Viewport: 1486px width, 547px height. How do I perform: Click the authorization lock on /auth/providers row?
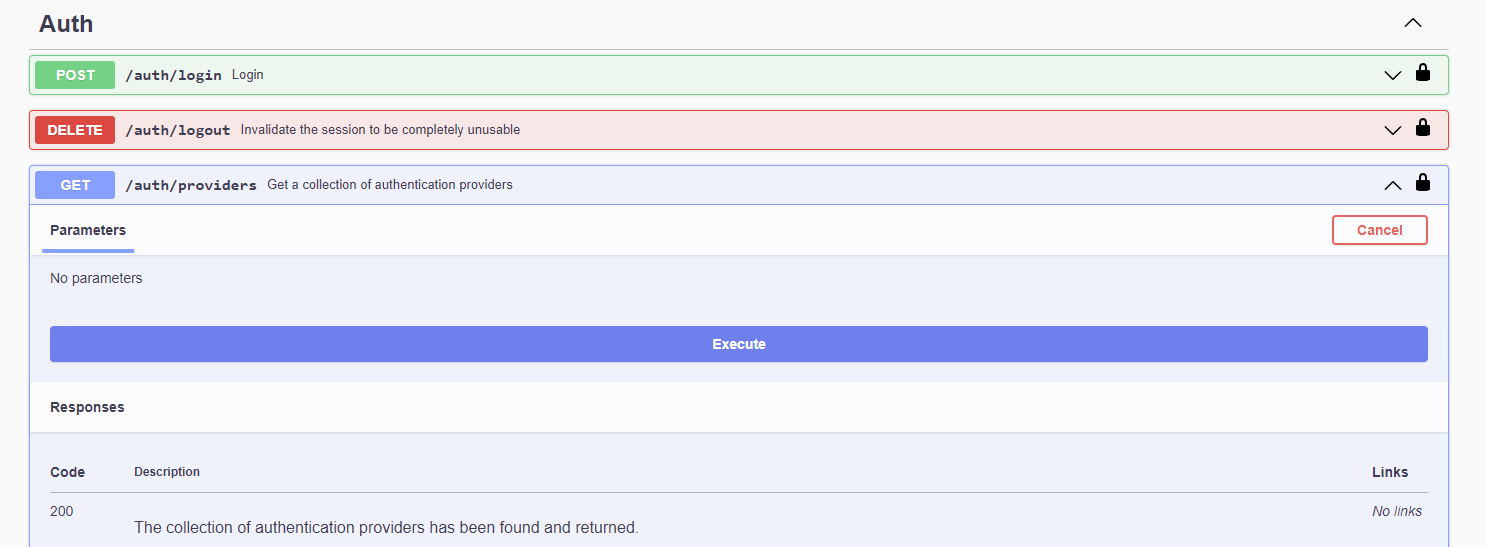[1422, 183]
